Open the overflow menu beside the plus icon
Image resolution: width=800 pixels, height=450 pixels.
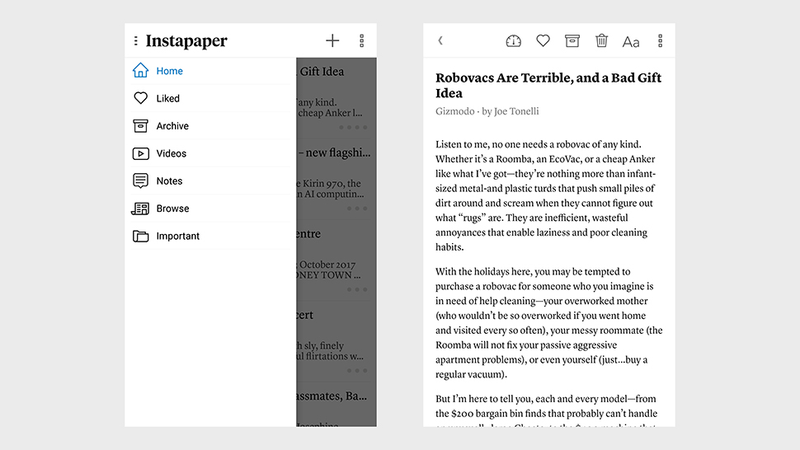click(x=362, y=41)
